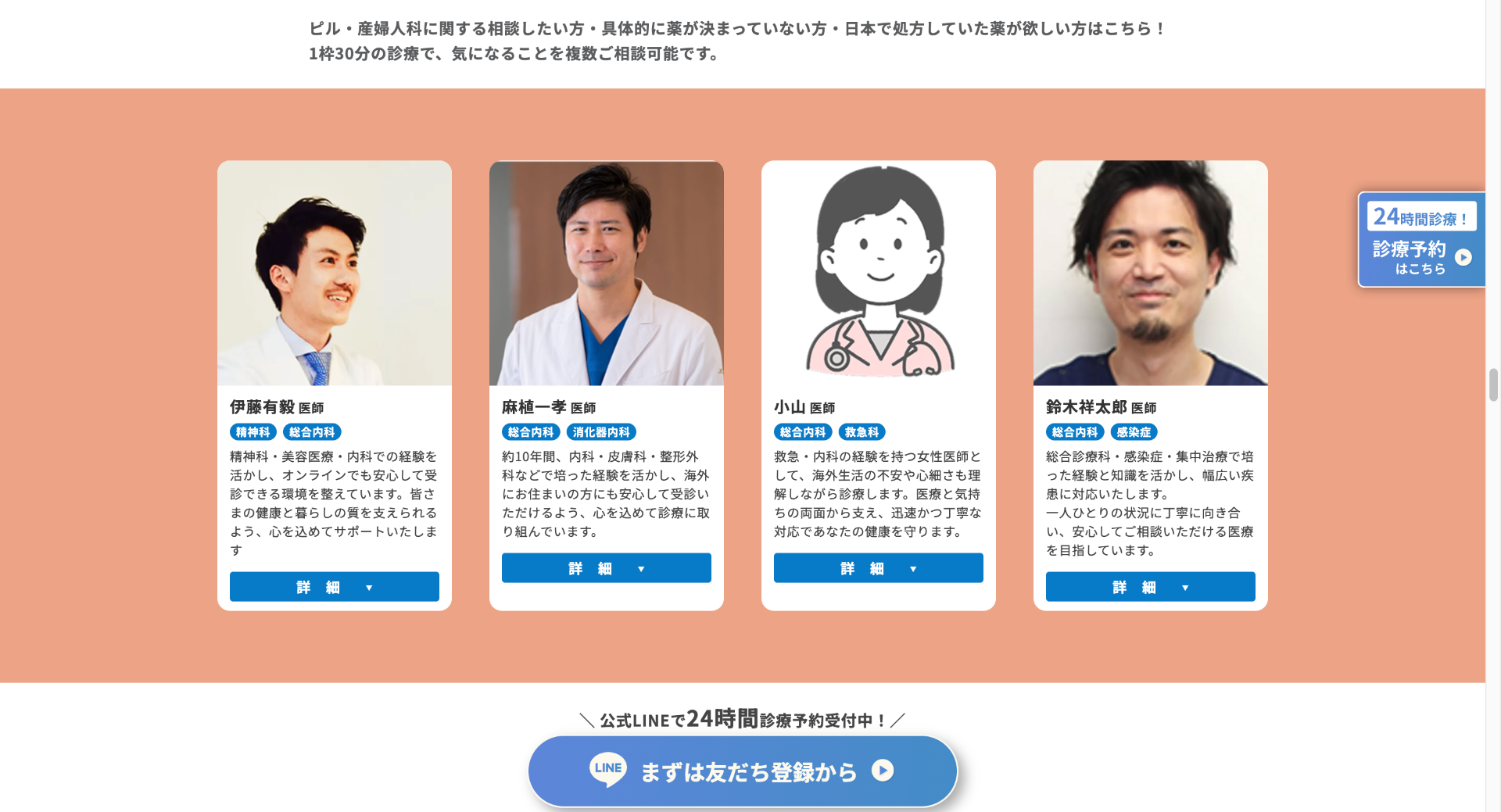Click the 鈴木祥太郎 医師 name heading
This screenshot has width=1501, height=812.
tap(1101, 407)
